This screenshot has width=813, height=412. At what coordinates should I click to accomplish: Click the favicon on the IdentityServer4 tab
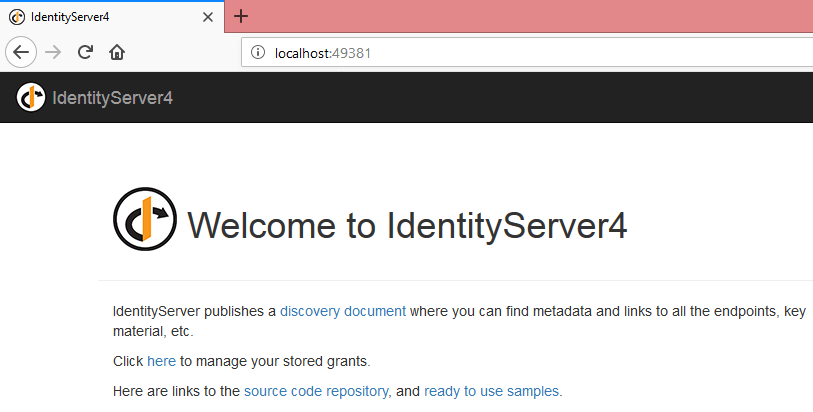tap(17, 17)
